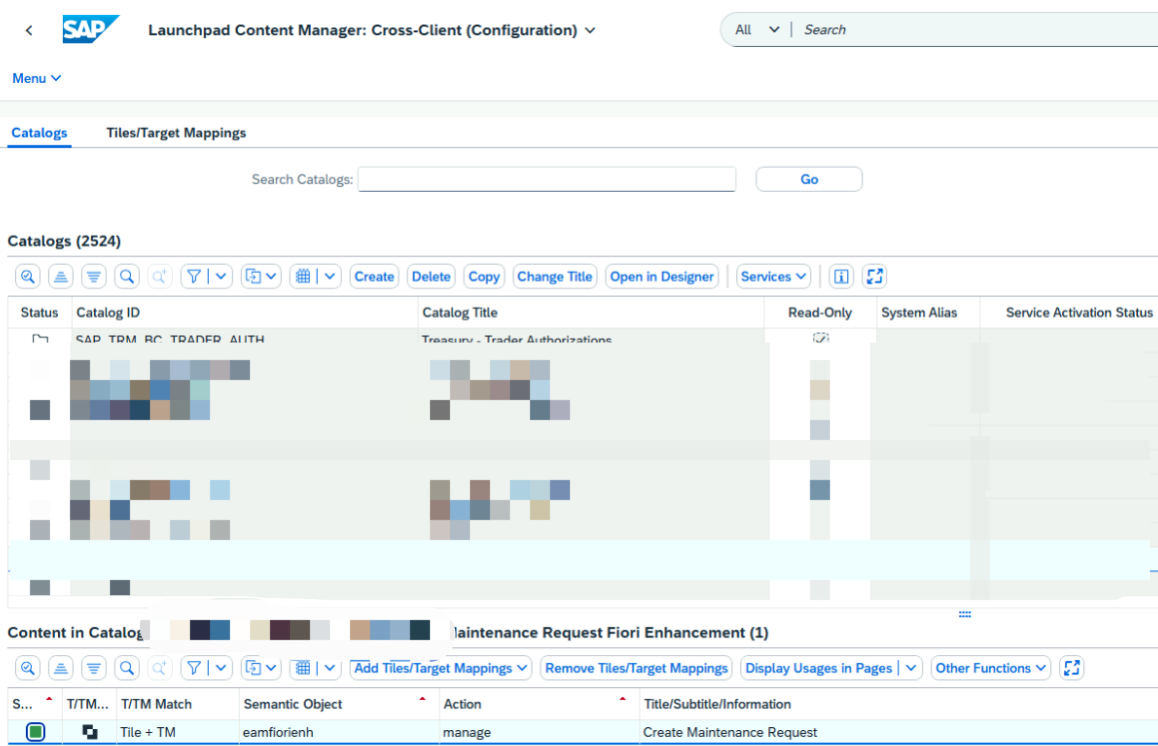Open Details icon in Content toolbar

click(28, 668)
